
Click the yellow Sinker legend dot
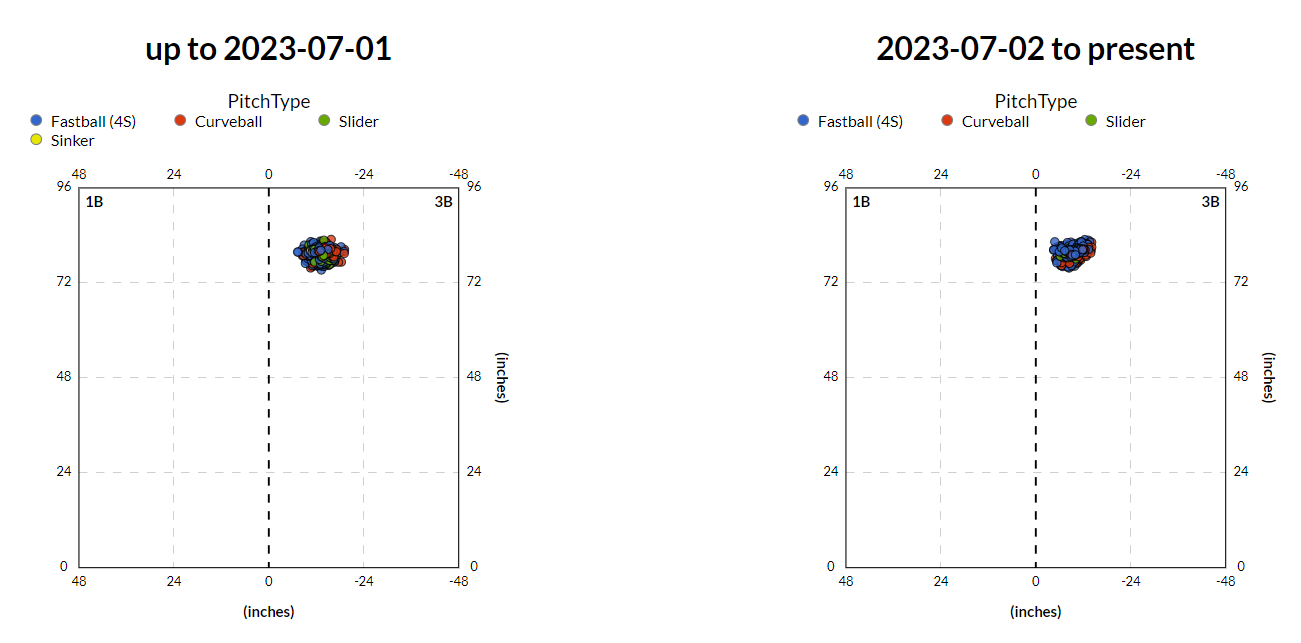coord(37,140)
